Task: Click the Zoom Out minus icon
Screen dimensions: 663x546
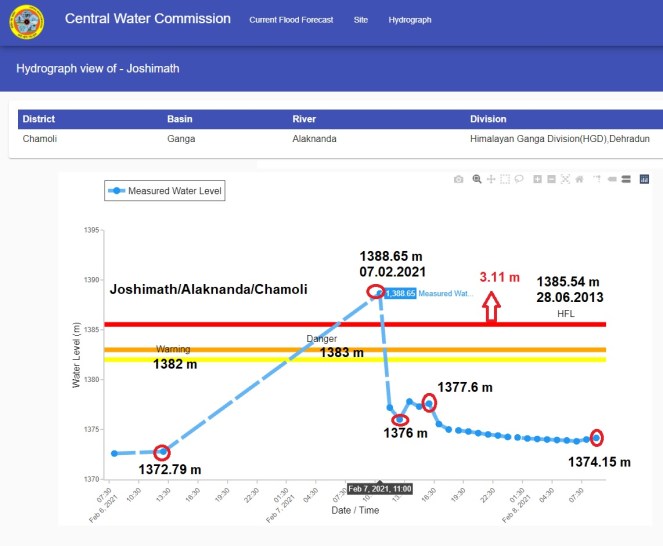Action: [551, 179]
